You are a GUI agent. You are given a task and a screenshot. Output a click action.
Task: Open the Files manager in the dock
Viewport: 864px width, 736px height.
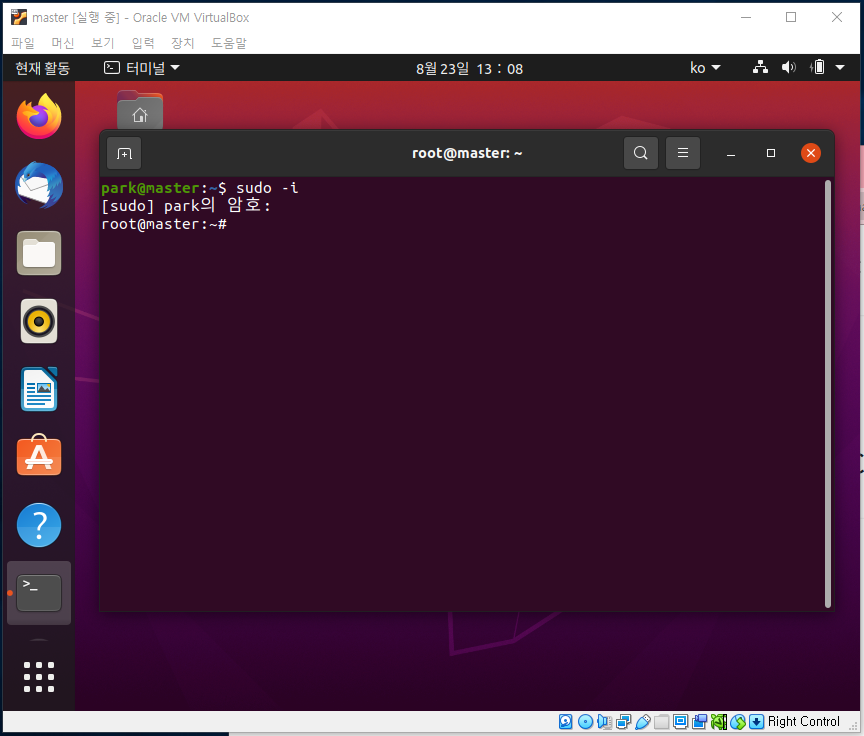tap(39, 253)
